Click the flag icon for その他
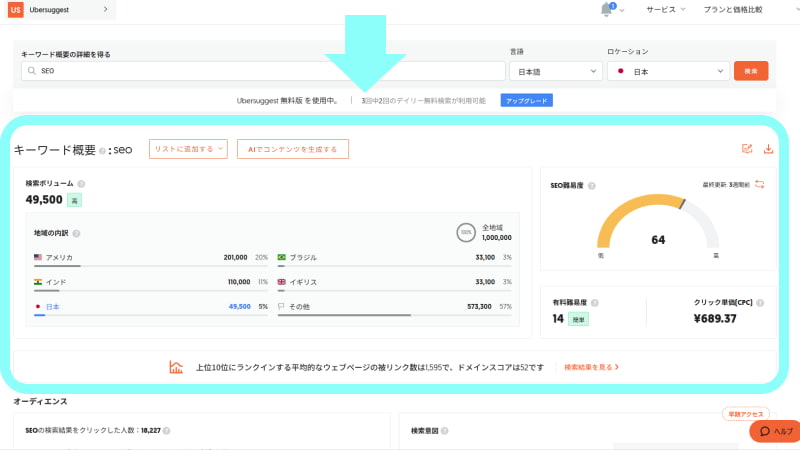800x450 pixels. click(281, 306)
